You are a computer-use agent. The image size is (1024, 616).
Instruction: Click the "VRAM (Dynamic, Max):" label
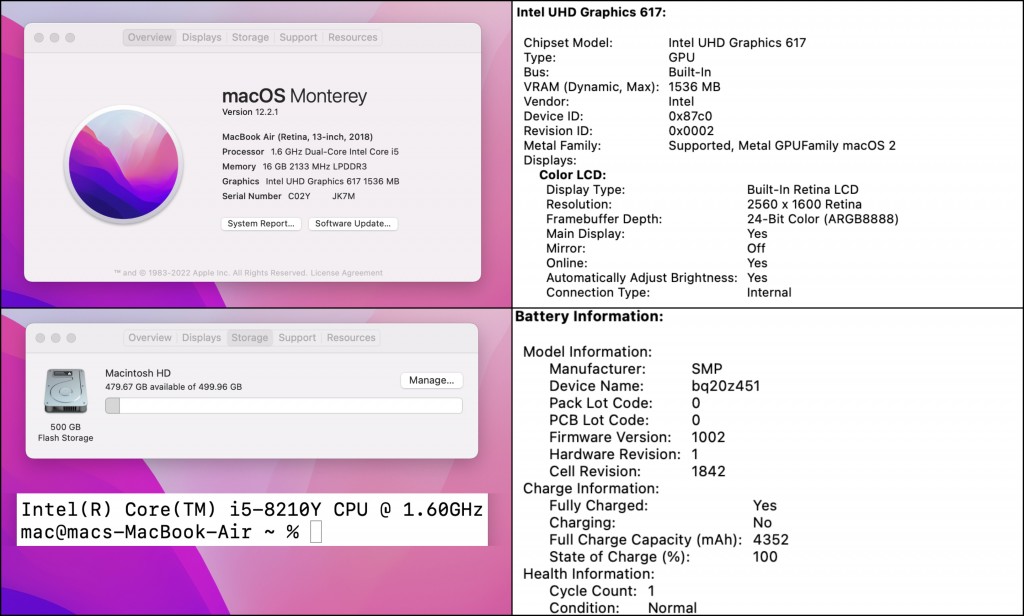pos(591,87)
